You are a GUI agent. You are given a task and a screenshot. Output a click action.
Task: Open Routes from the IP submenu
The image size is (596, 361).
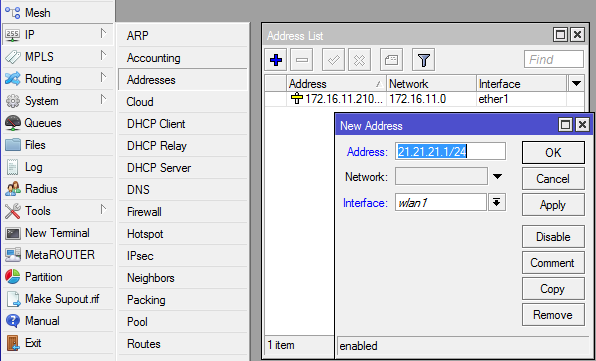183,344
